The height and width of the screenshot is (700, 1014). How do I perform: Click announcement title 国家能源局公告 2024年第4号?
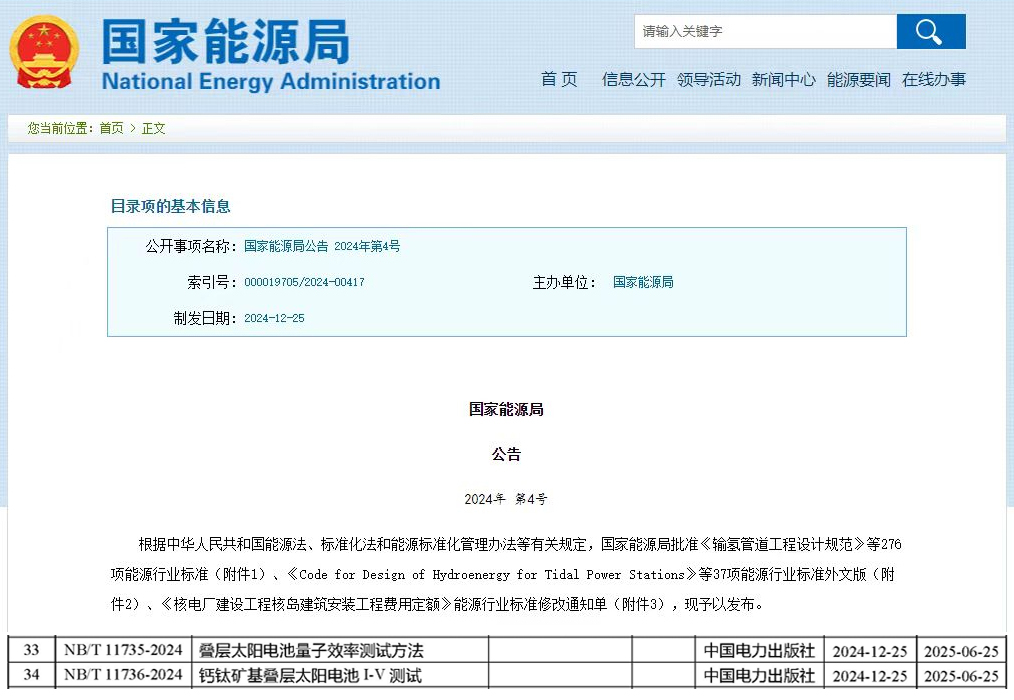click(321, 246)
